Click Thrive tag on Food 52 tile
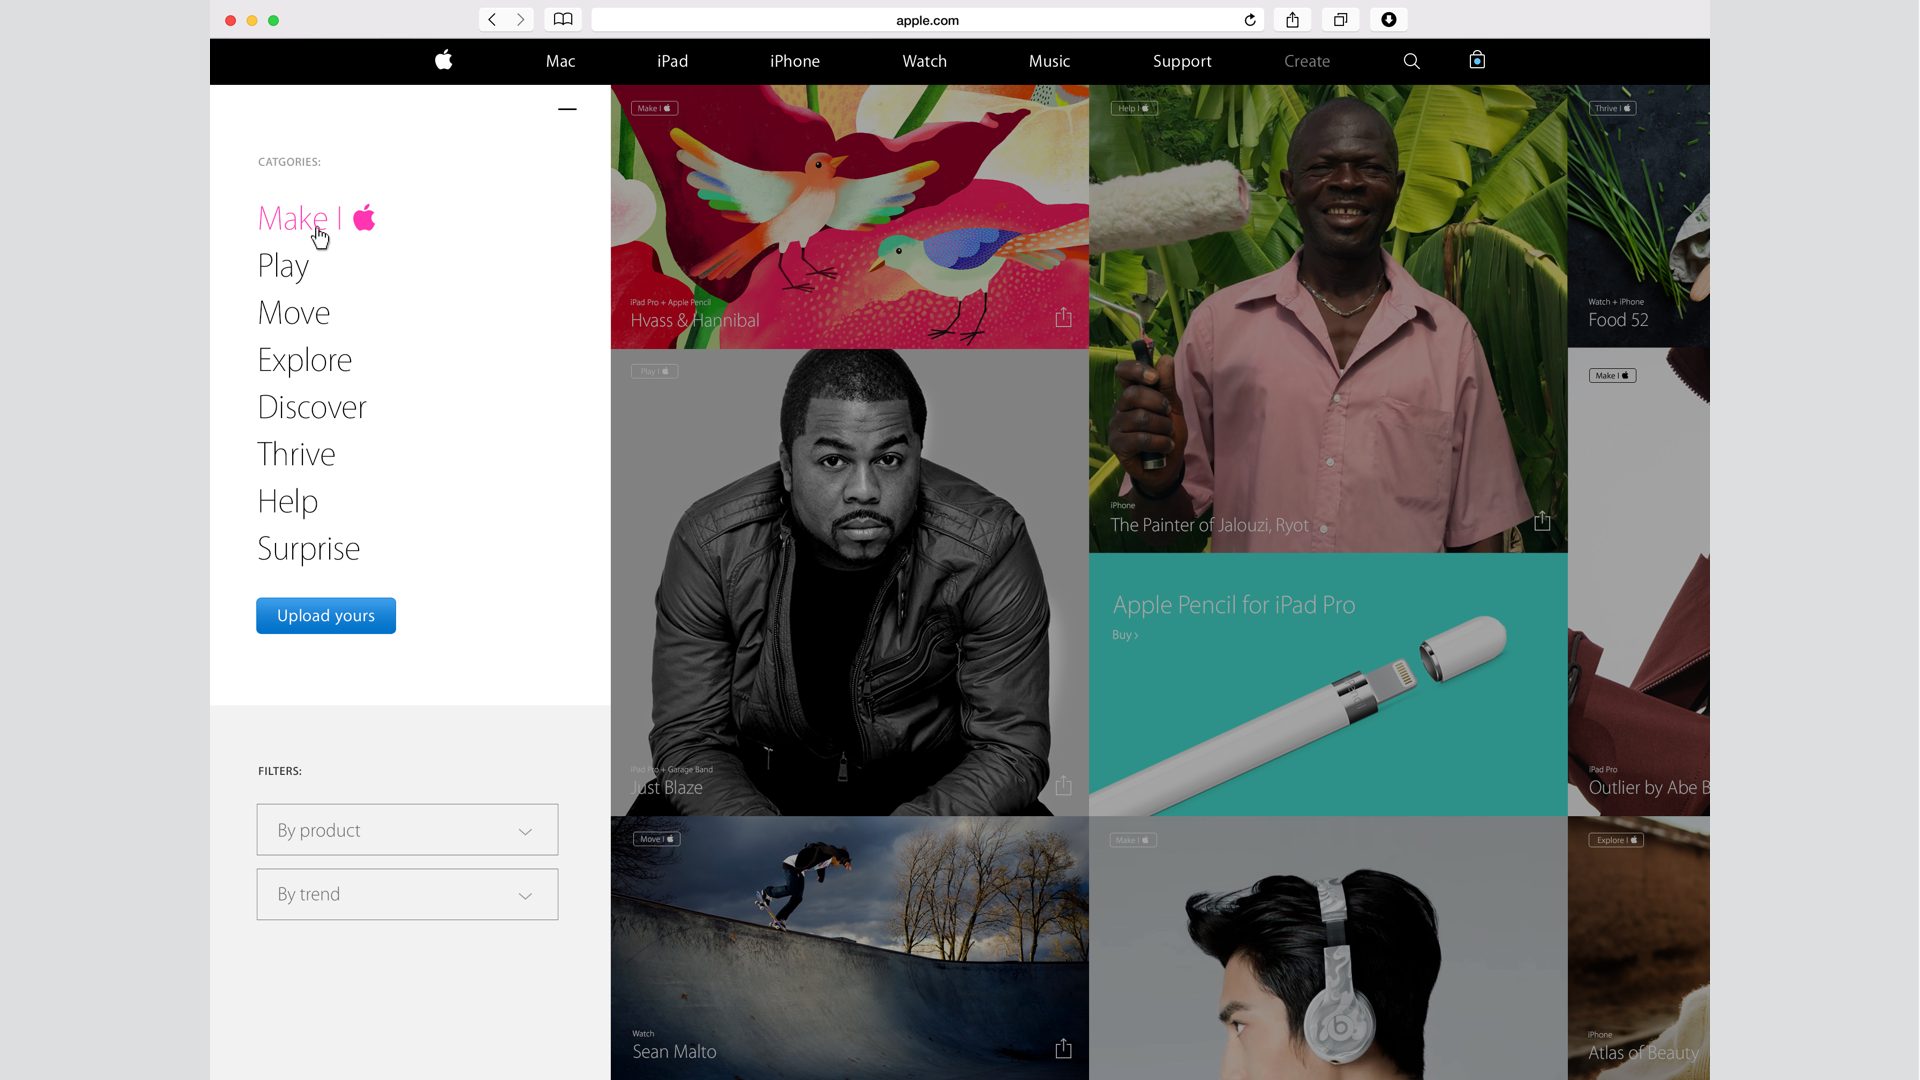1920x1080 pixels. (1613, 108)
